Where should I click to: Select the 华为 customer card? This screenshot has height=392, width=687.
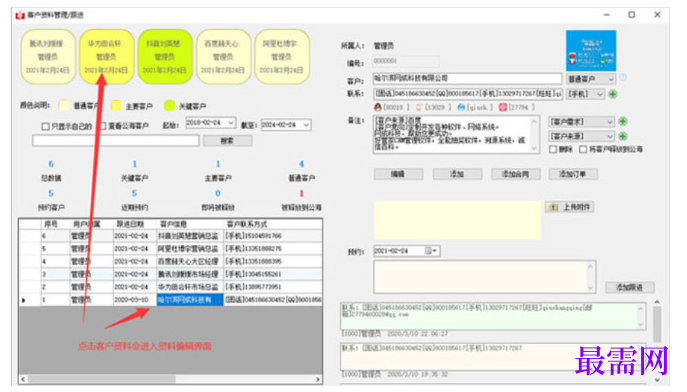106,57
